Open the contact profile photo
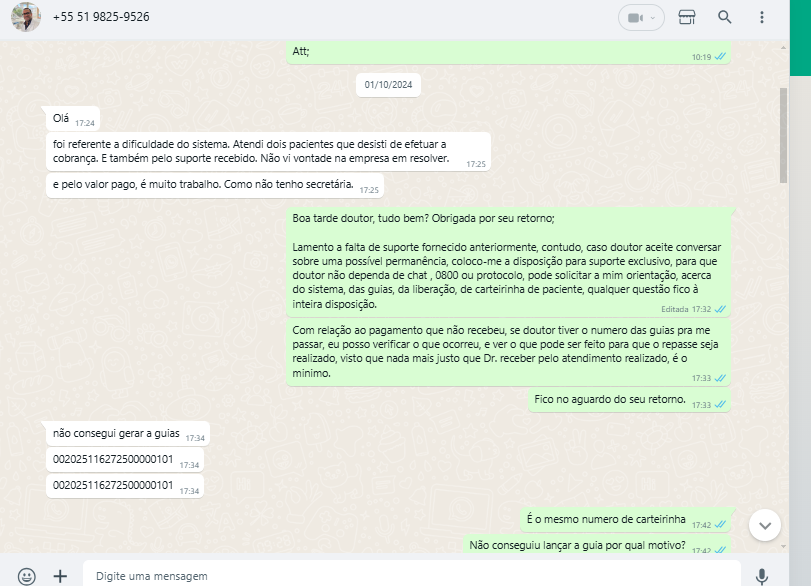Screen dimensions: 811x586 click(25, 17)
